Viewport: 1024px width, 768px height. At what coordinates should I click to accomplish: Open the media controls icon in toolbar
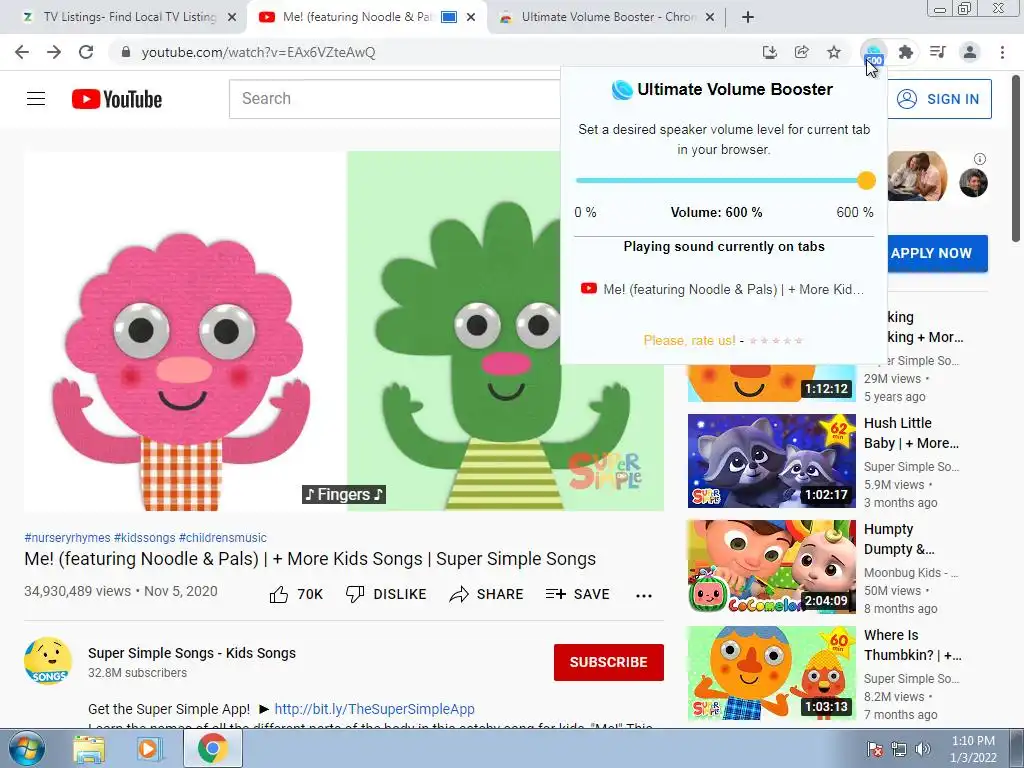coord(938,52)
